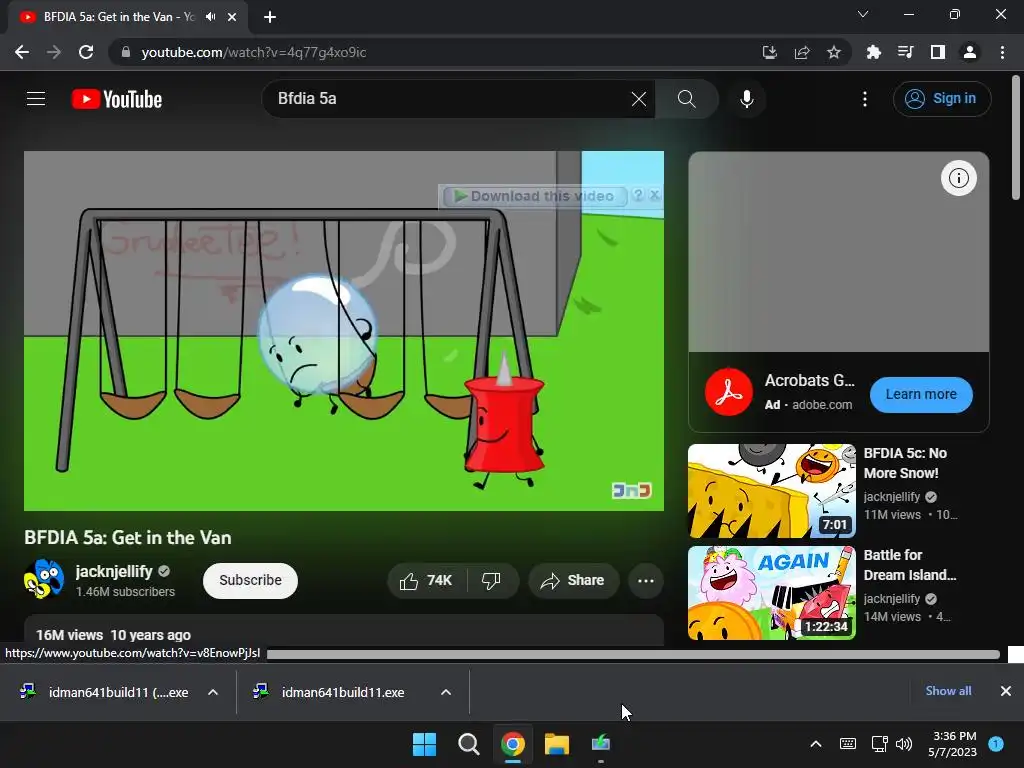Click the Sign in button
Screen dimensions: 1024x768
click(x=942, y=99)
